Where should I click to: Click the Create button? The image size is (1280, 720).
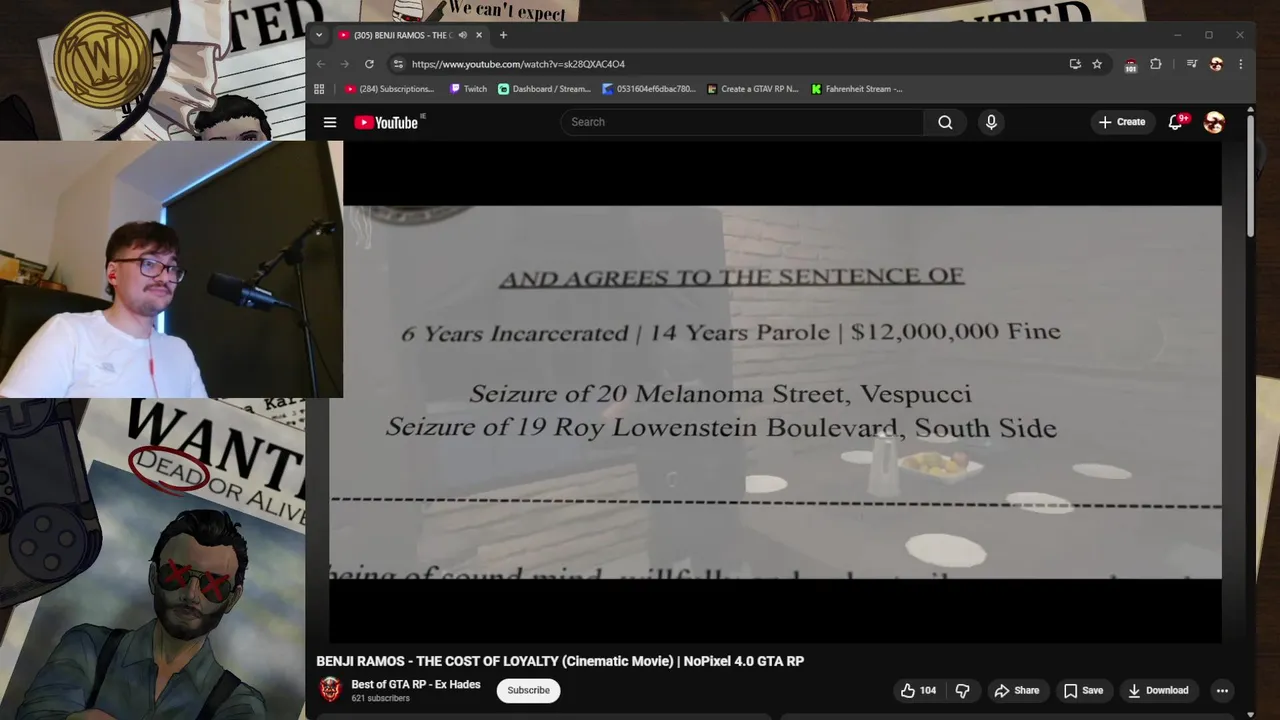coord(1122,122)
